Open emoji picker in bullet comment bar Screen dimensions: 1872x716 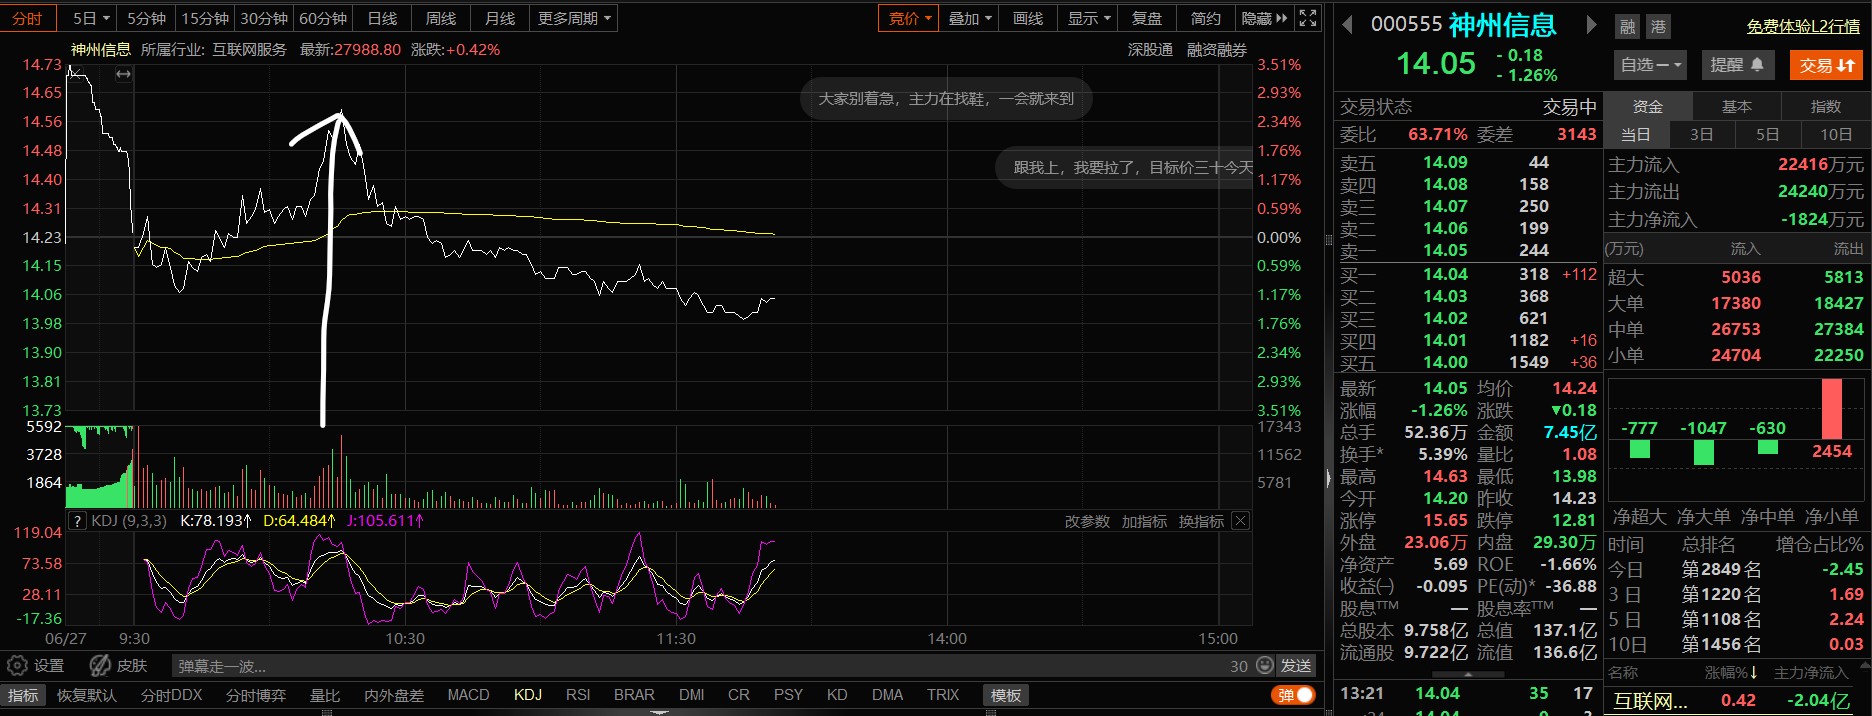(1265, 666)
